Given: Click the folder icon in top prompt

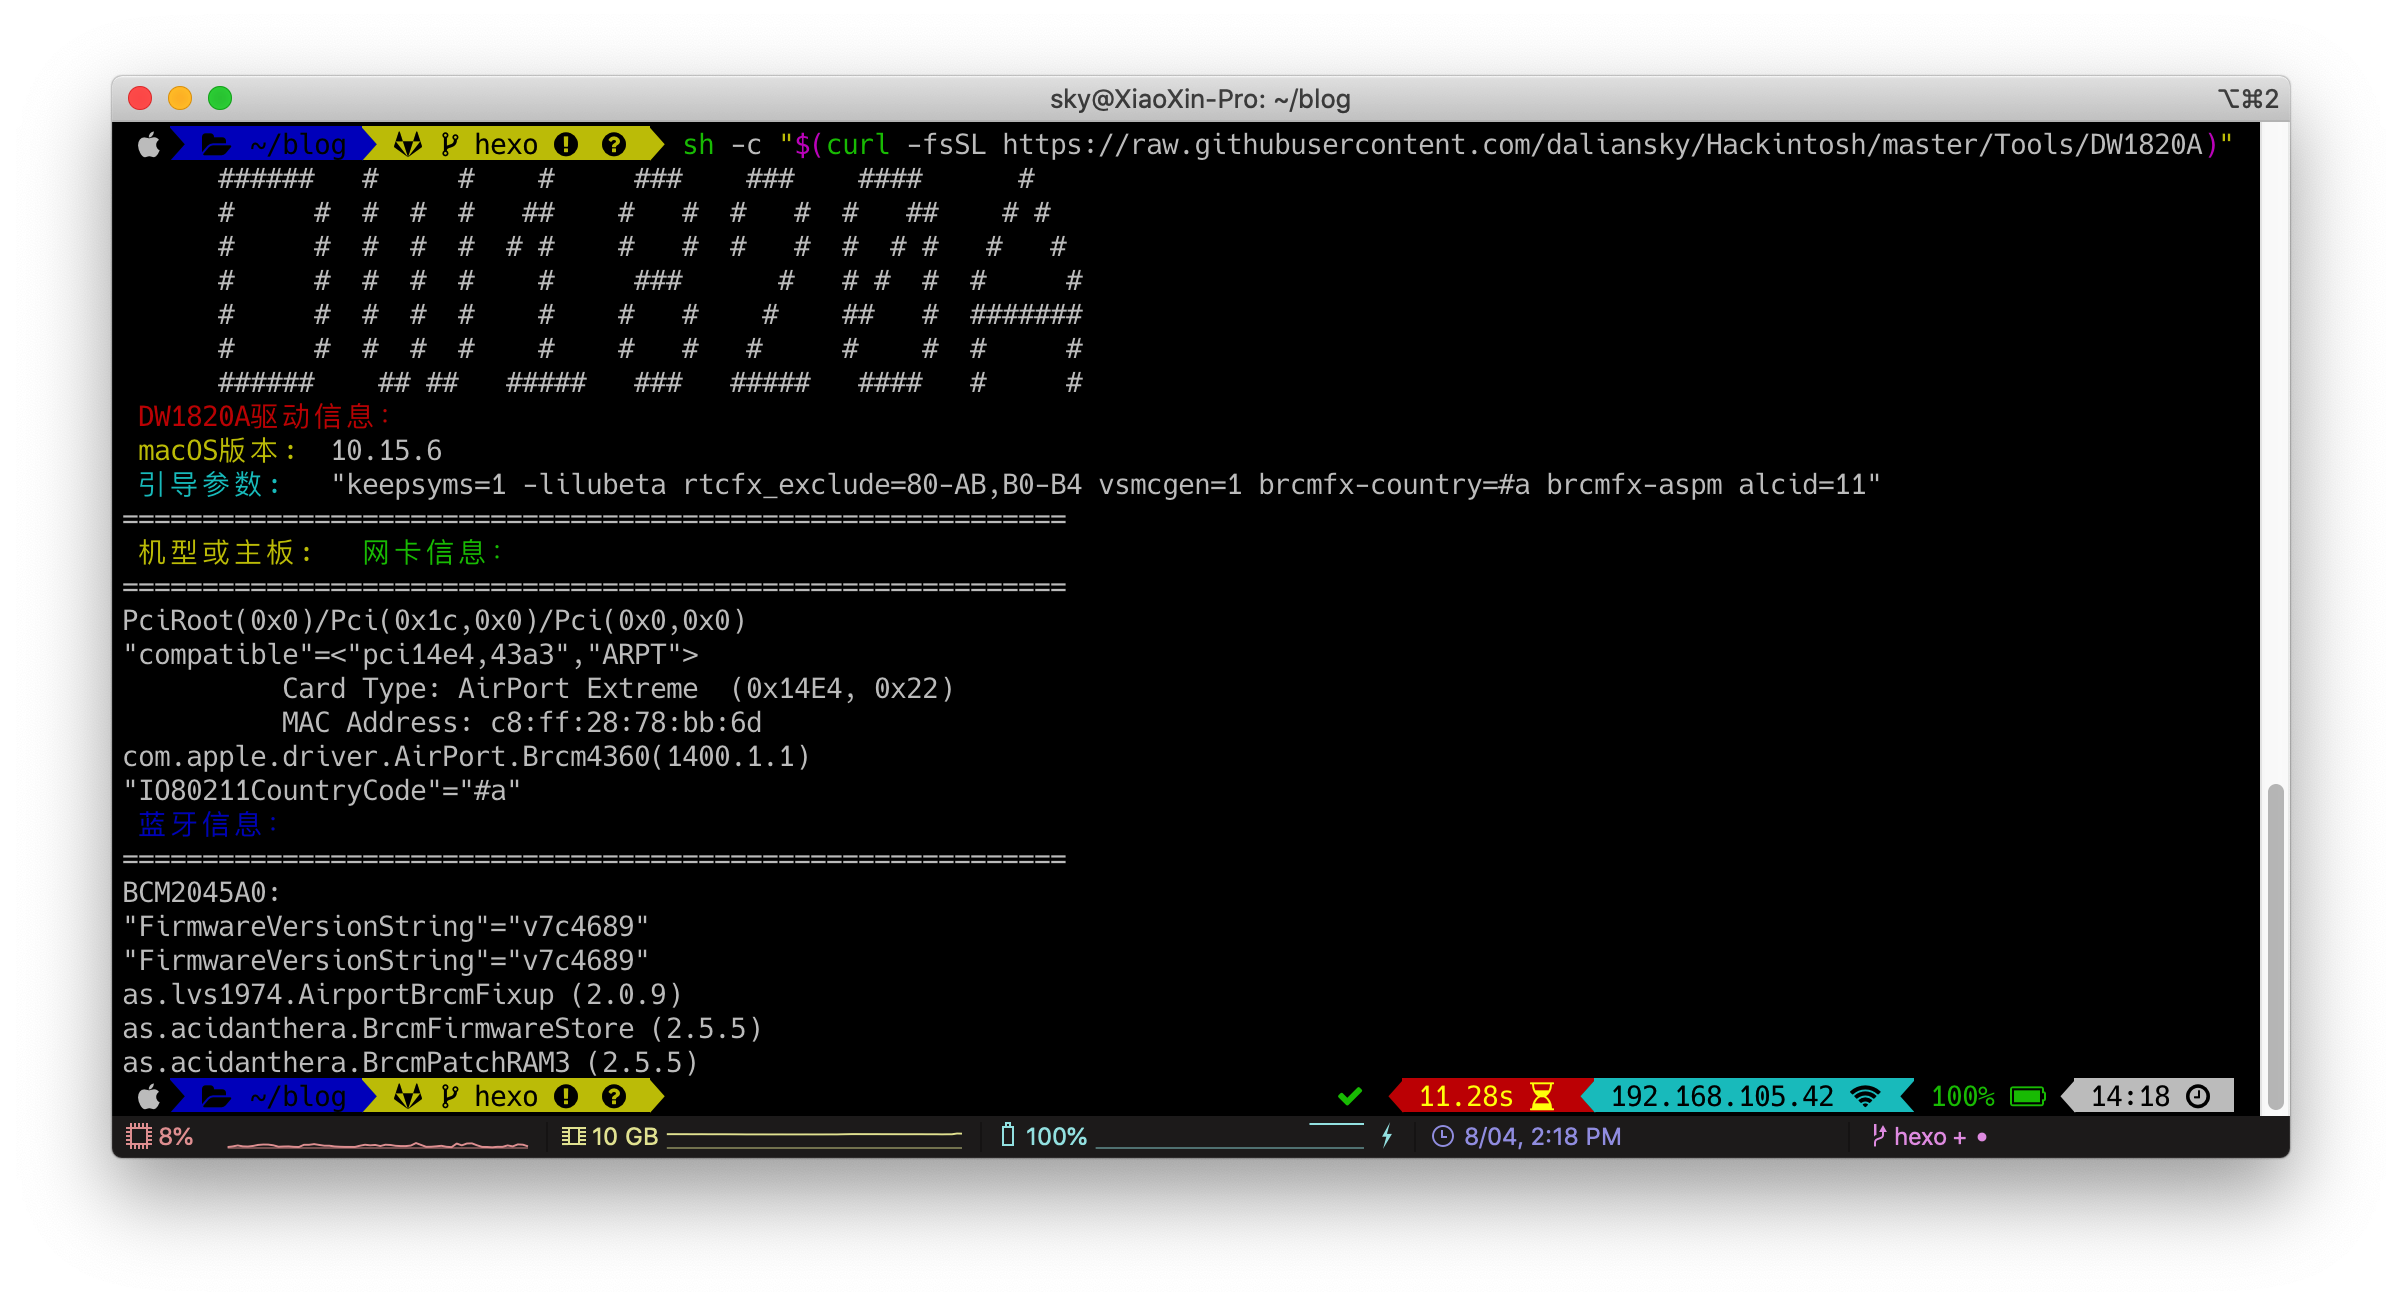Looking at the screenshot, I should pos(216,145).
